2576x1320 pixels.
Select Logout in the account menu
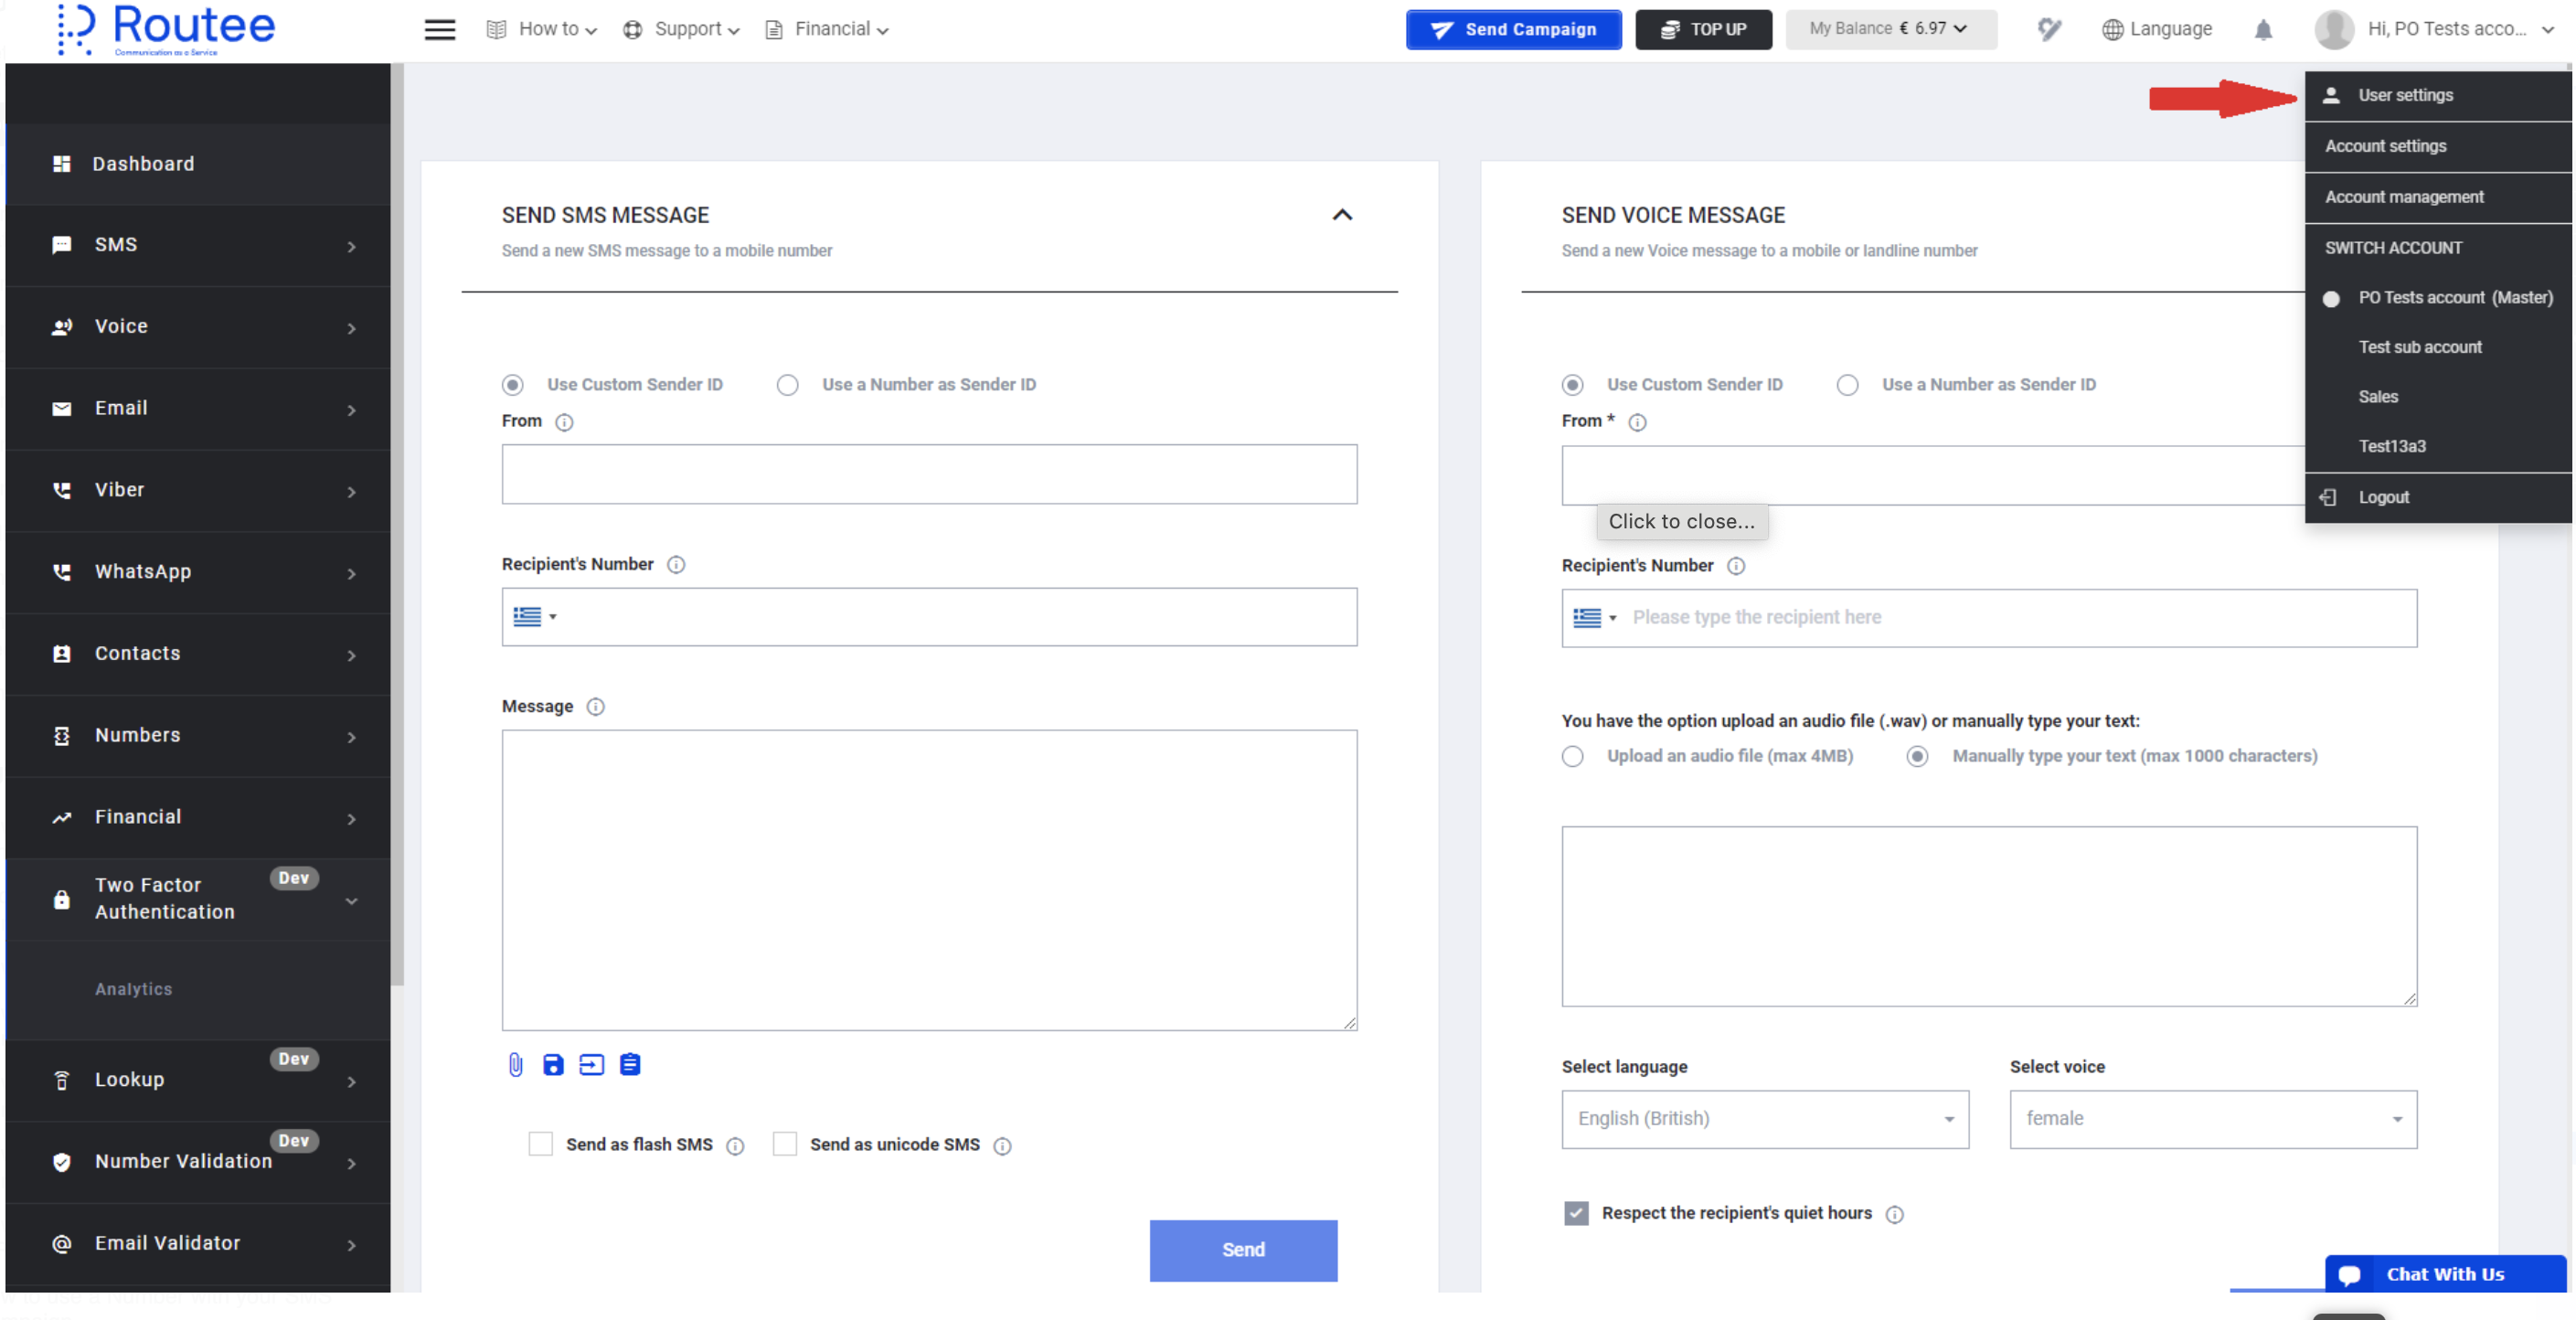click(x=2383, y=497)
